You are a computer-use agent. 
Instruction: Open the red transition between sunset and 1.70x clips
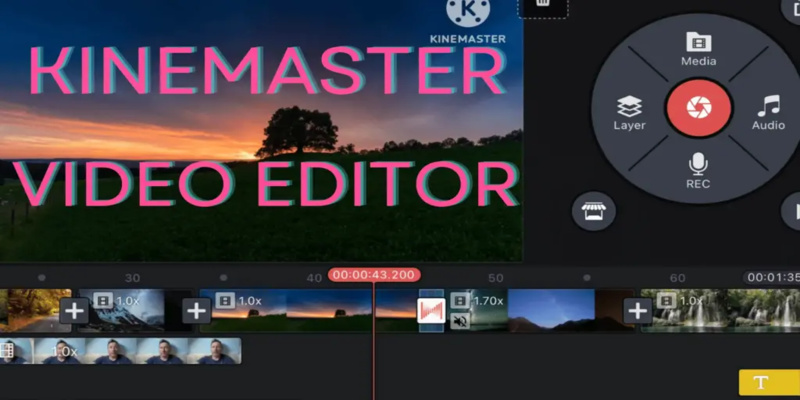[x=431, y=310]
